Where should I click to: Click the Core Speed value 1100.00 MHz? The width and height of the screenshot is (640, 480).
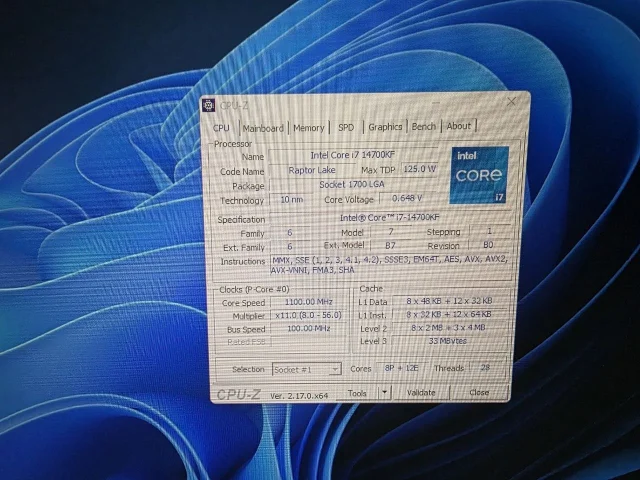tap(309, 302)
